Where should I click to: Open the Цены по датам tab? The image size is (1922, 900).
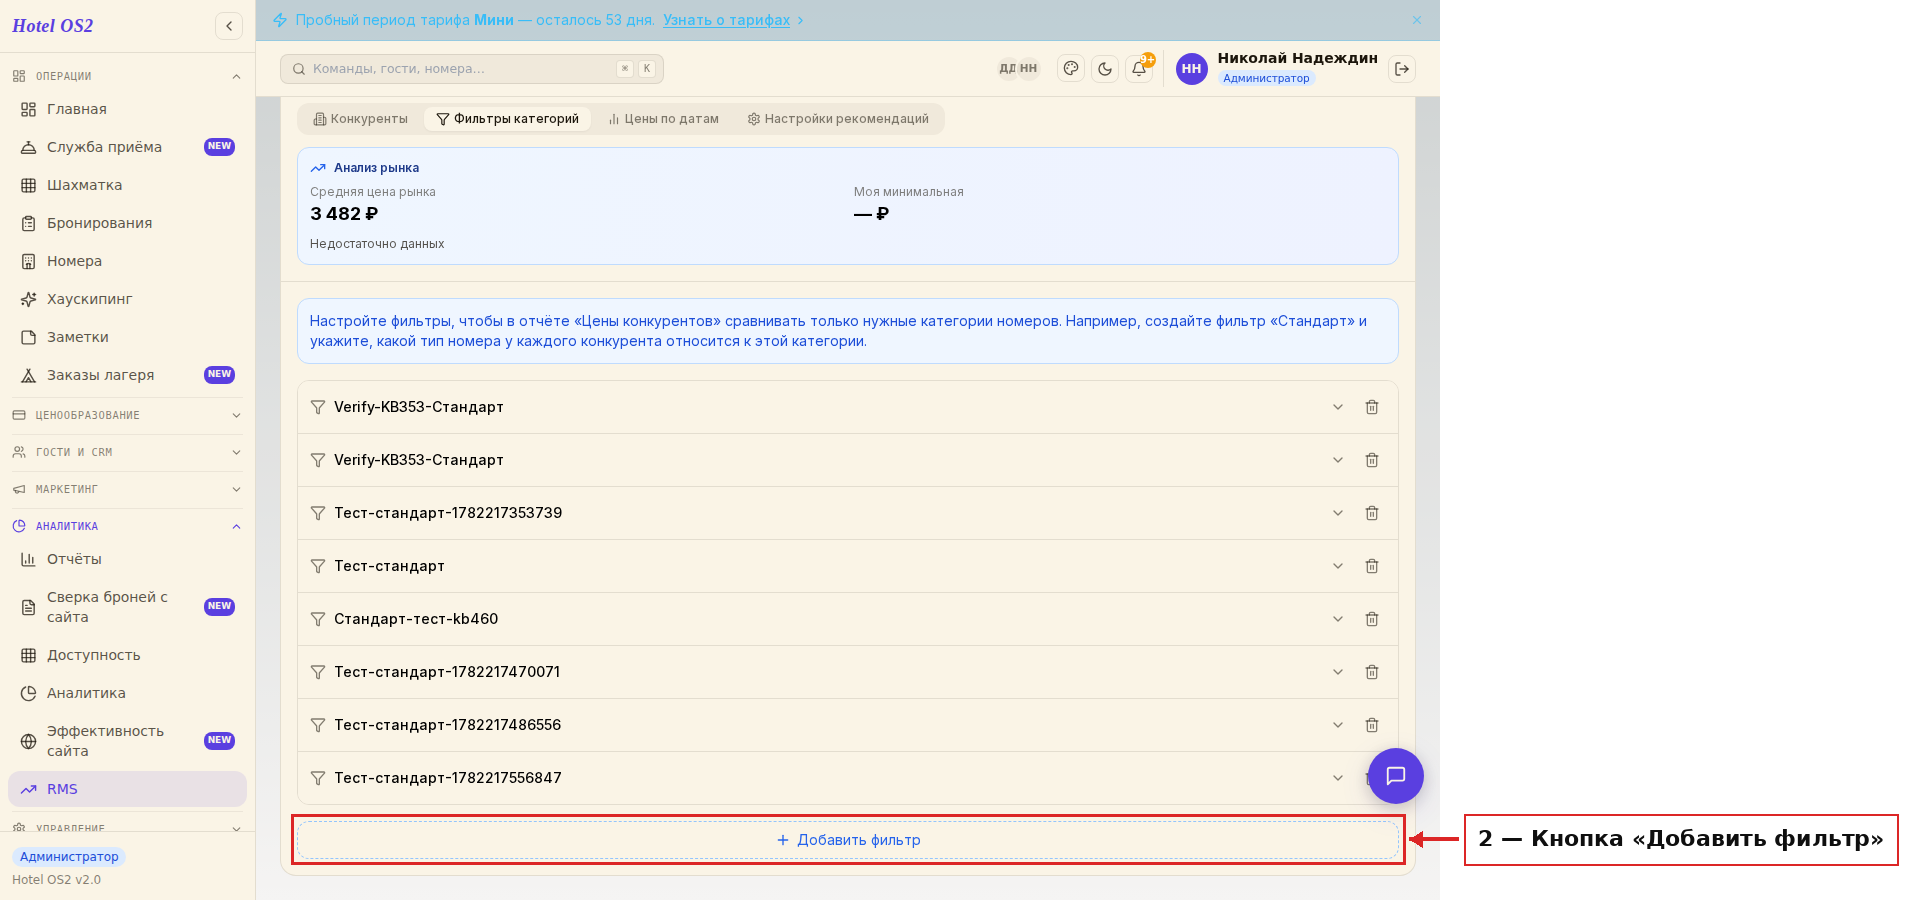tap(664, 119)
